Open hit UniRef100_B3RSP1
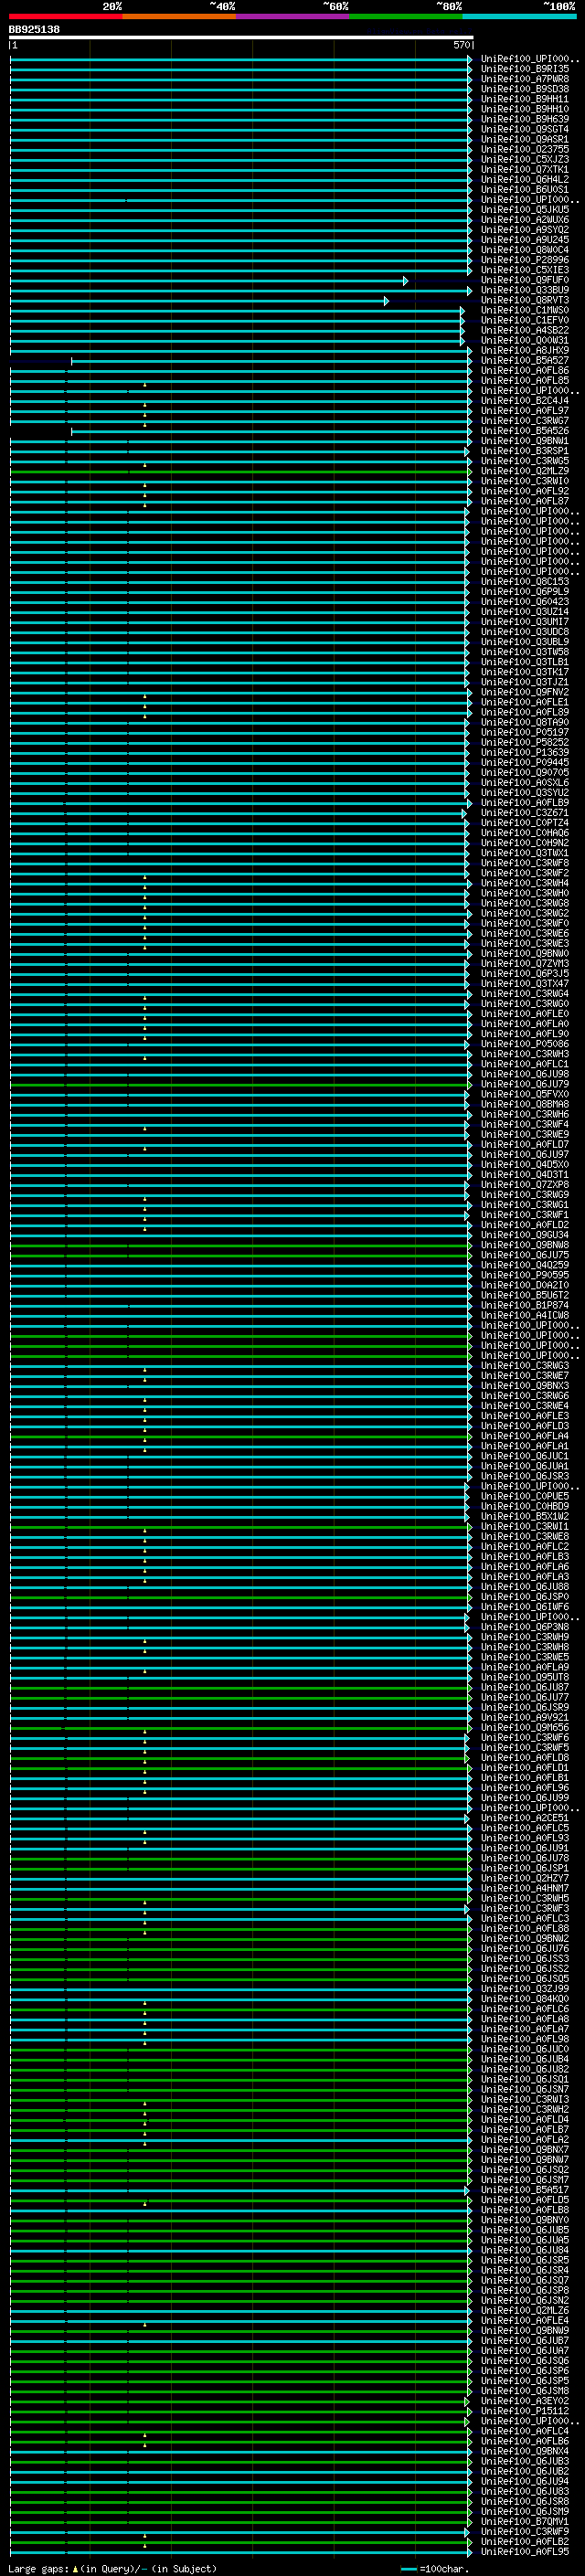 click(525, 451)
